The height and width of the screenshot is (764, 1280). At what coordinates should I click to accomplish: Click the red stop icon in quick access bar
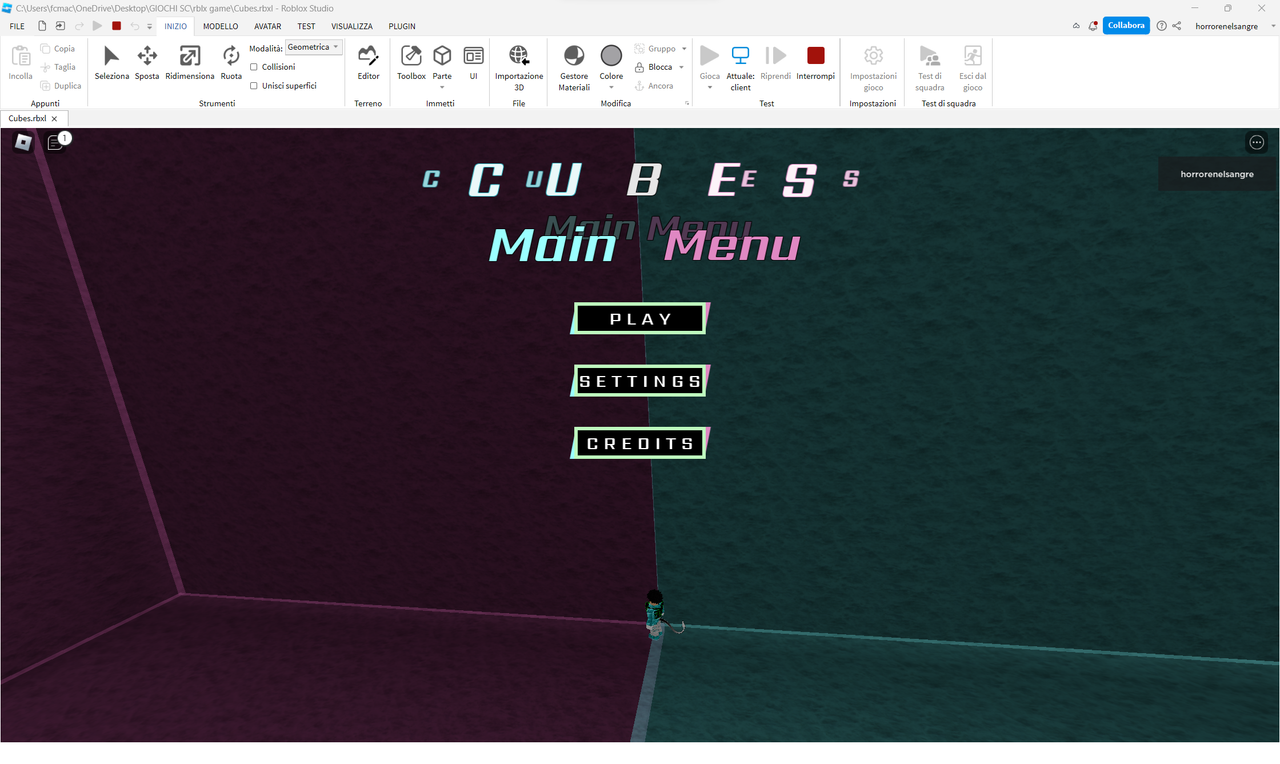coord(116,26)
